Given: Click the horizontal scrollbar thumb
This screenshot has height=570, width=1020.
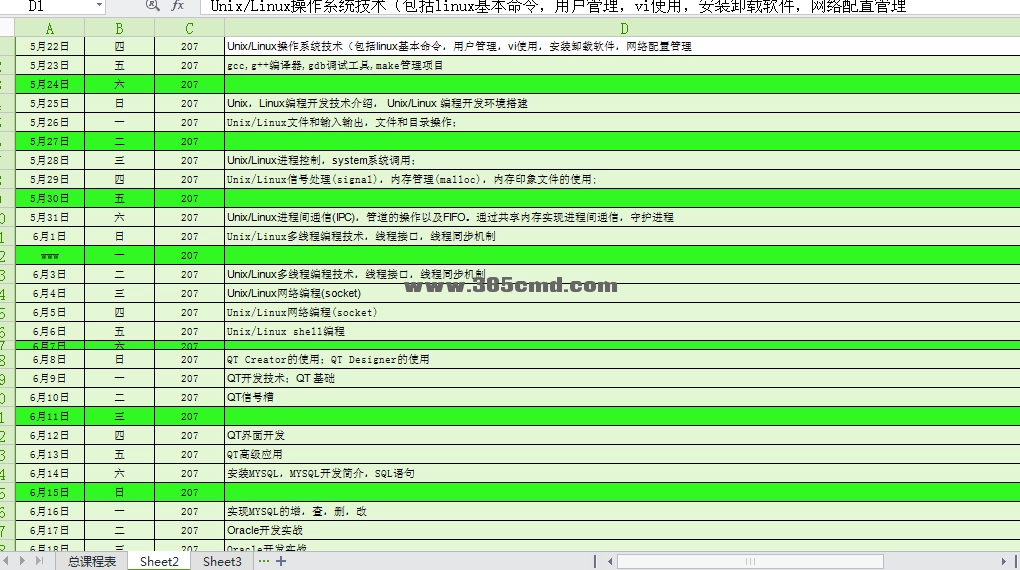Looking at the screenshot, I should (x=750, y=561).
